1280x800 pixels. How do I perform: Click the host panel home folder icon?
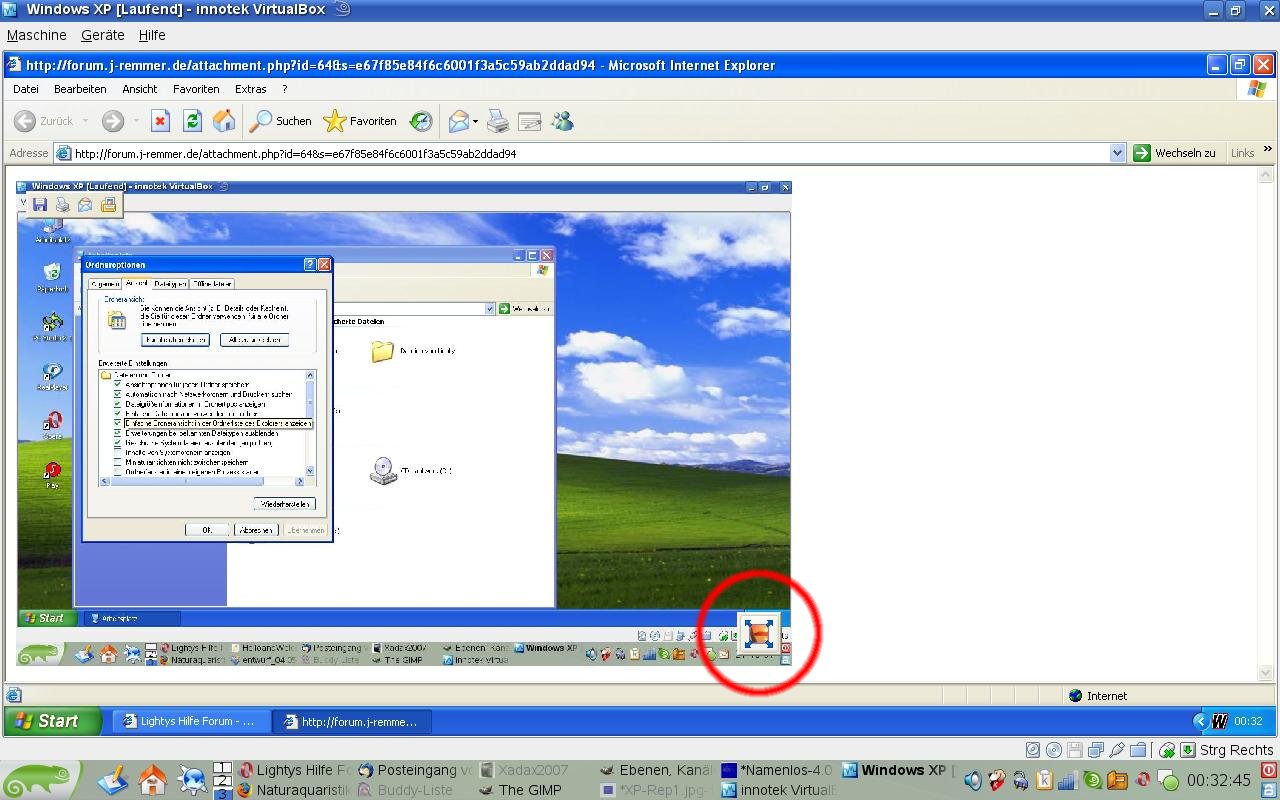click(x=153, y=780)
